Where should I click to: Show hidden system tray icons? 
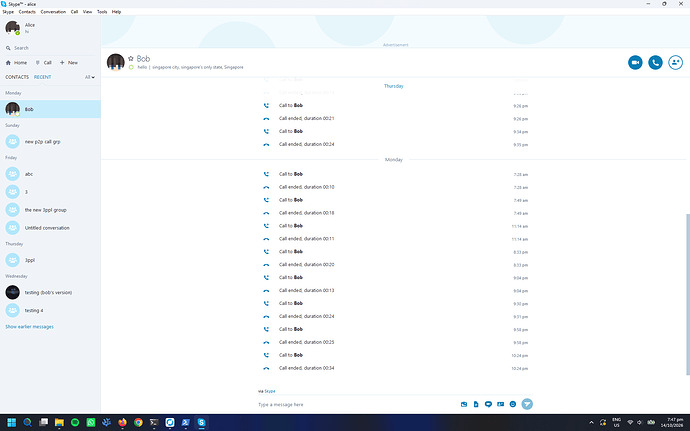pos(591,423)
